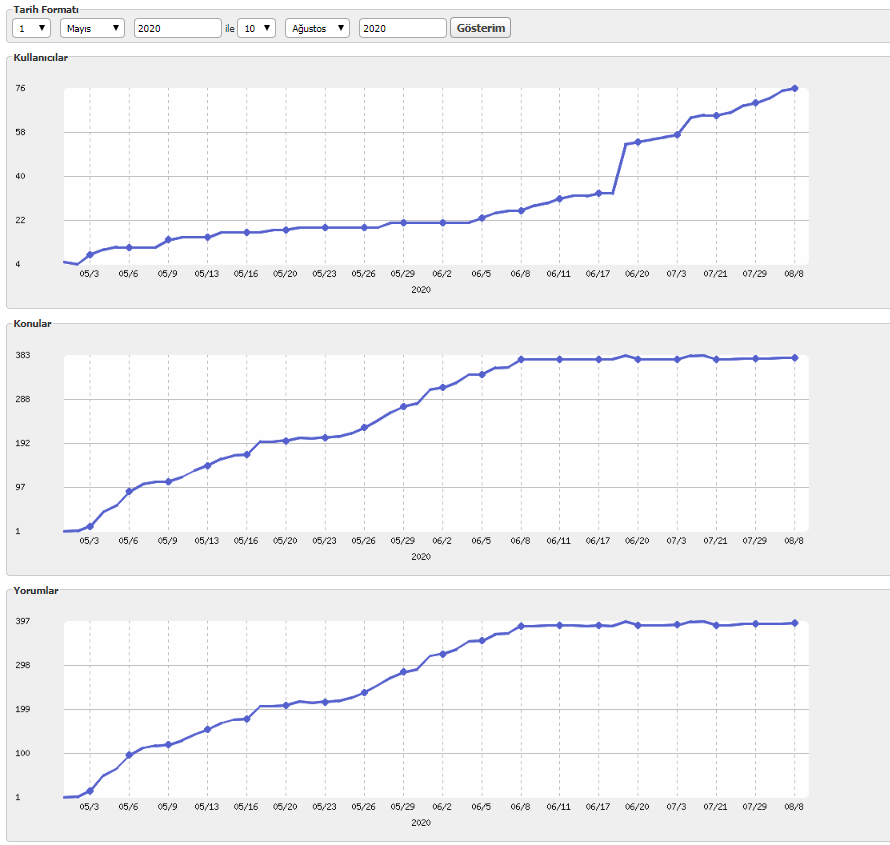Open the start month dropdown showing Mayıs
The height and width of the screenshot is (845, 890).
[x=92, y=28]
